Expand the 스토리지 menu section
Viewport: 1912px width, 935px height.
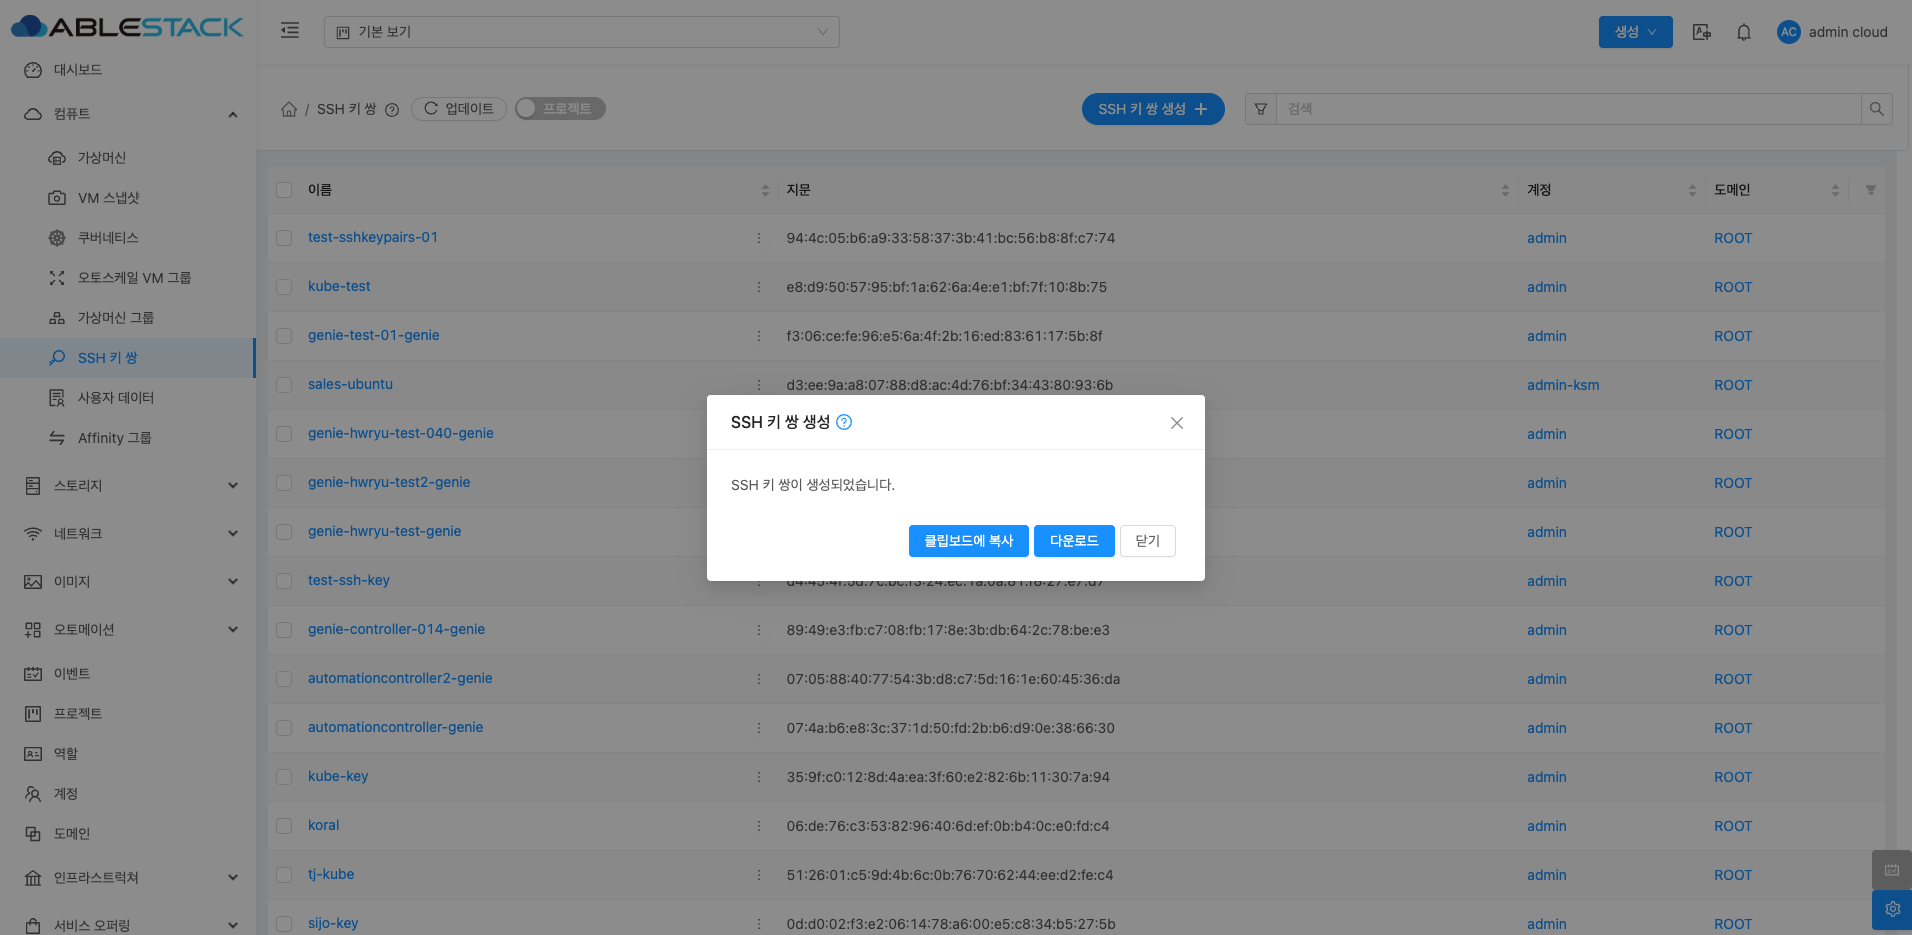(x=128, y=486)
